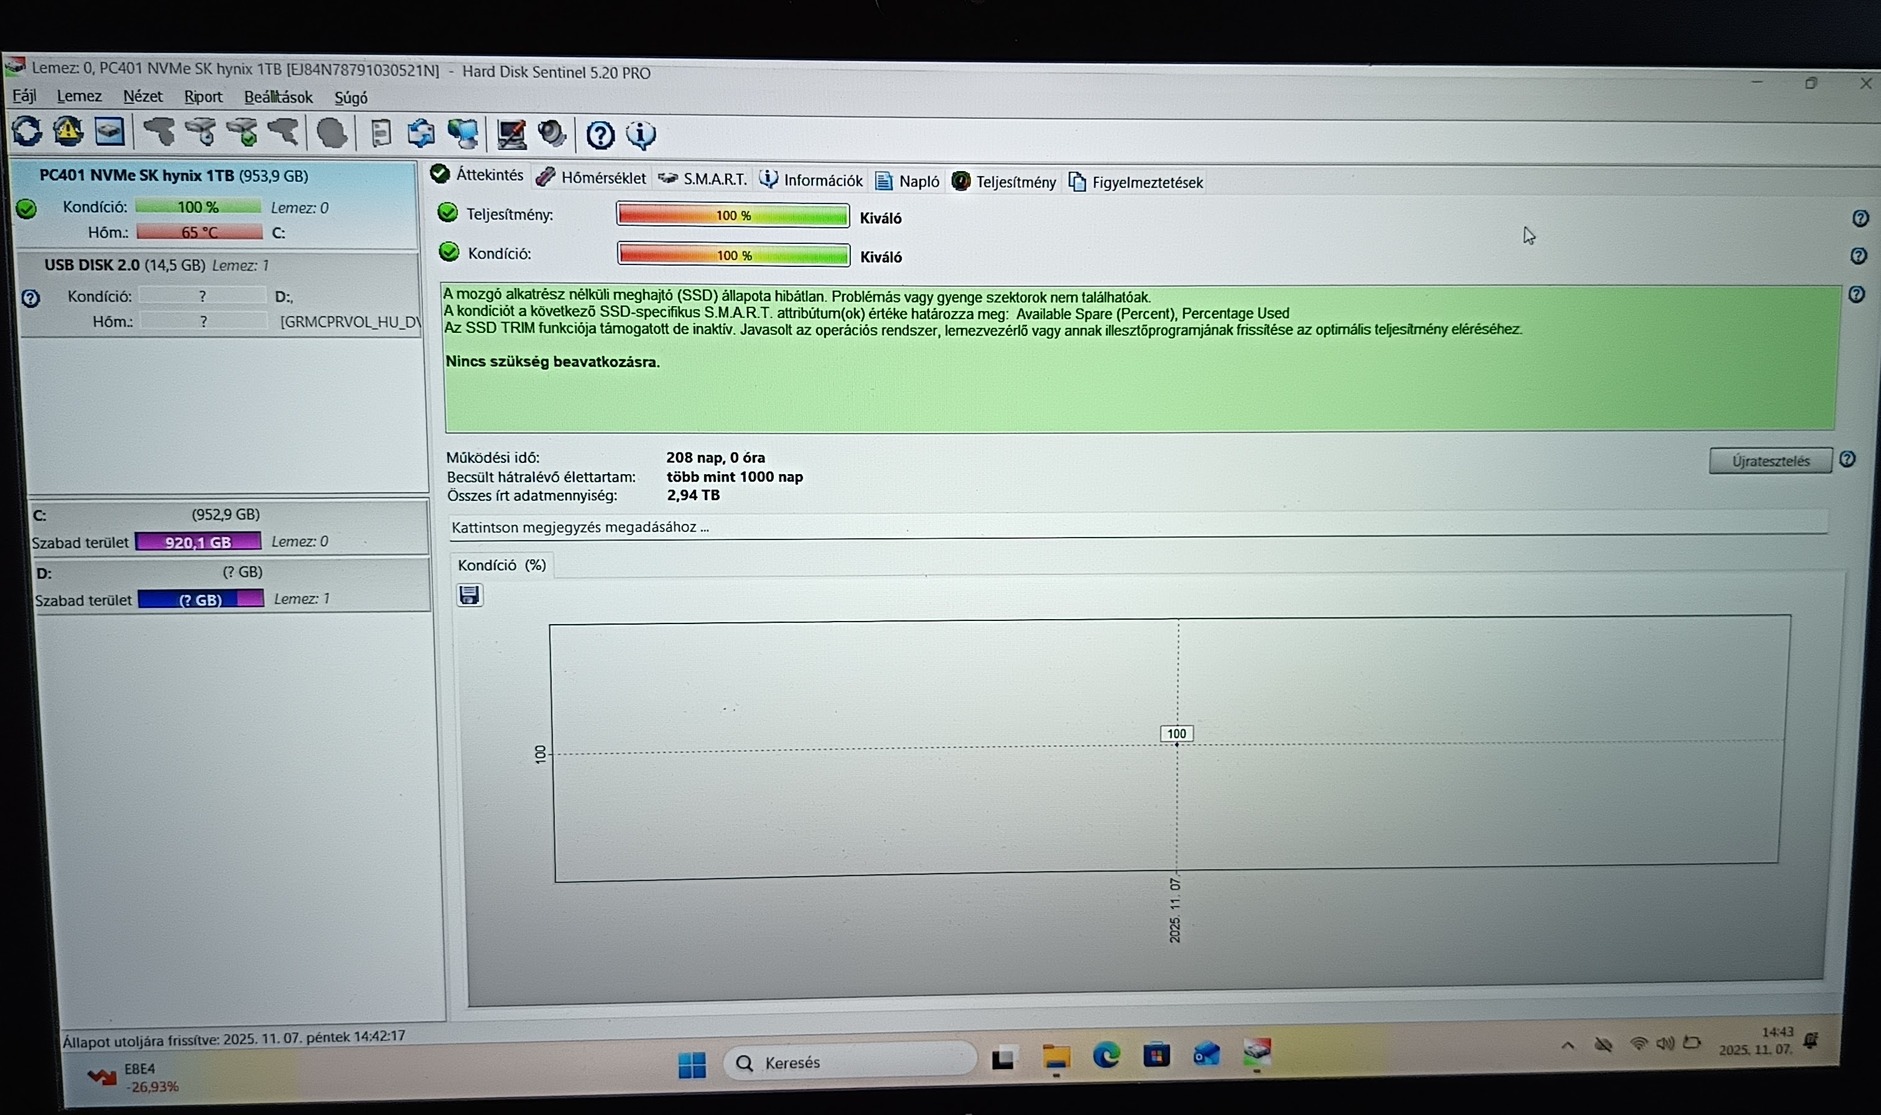Open the Teljesítmény tab
Viewport: 1881px width, 1115px height.
click(1003, 181)
